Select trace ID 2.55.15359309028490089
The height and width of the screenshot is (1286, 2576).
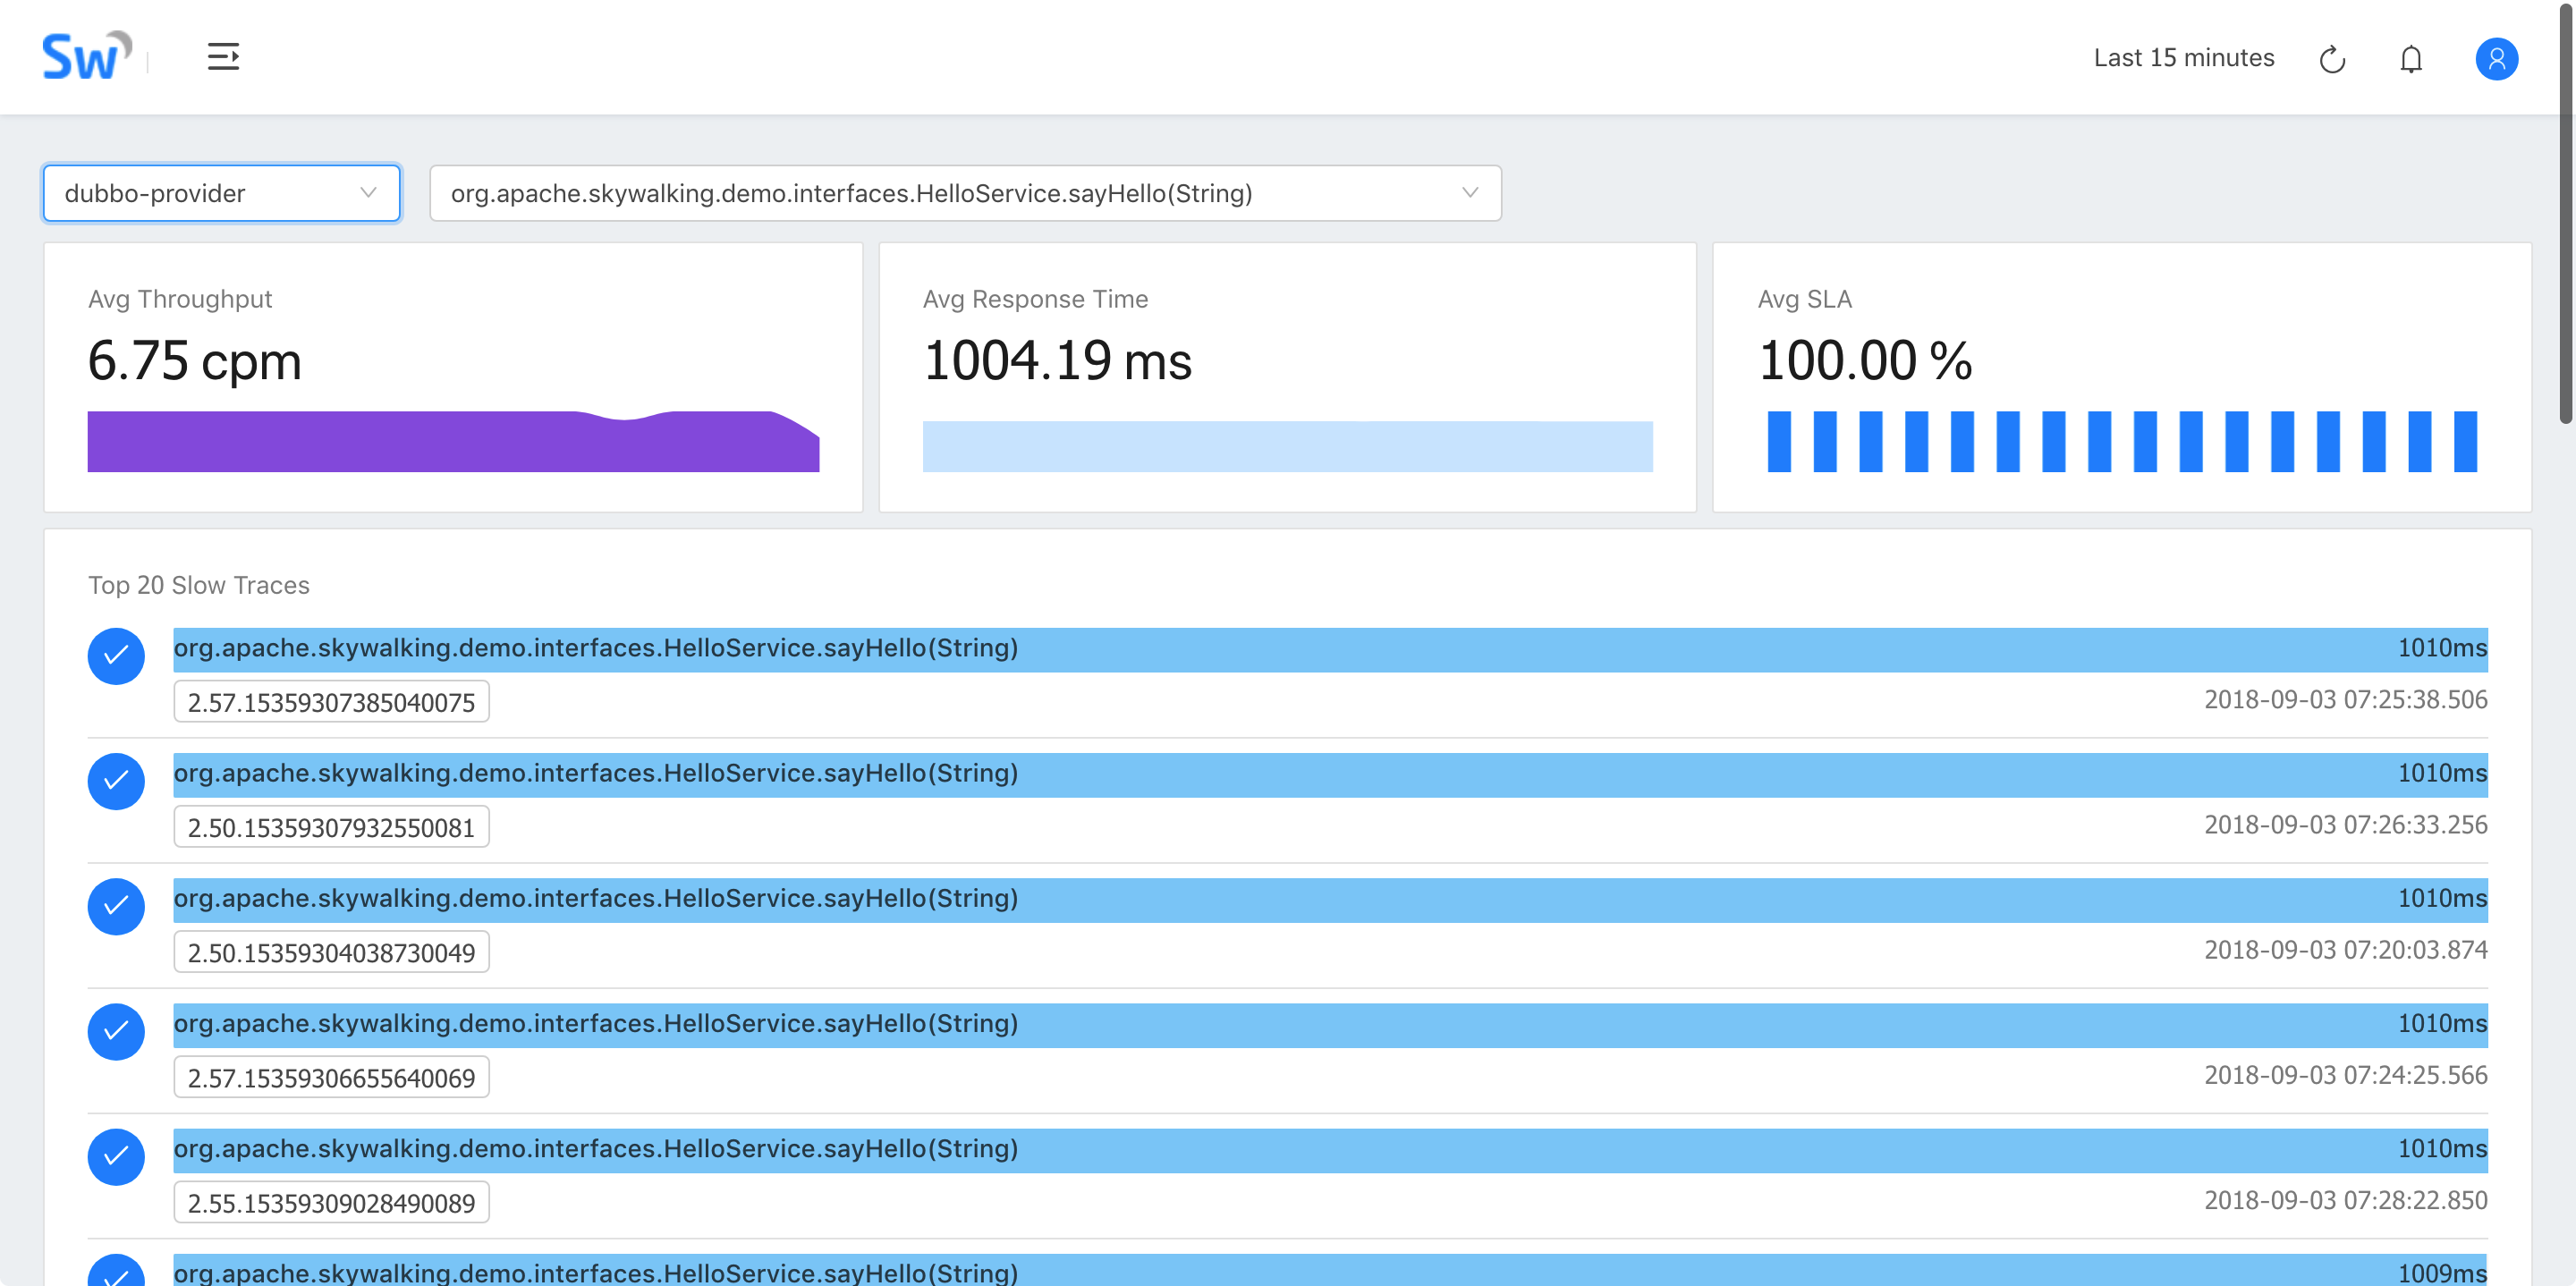tap(331, 1202)
